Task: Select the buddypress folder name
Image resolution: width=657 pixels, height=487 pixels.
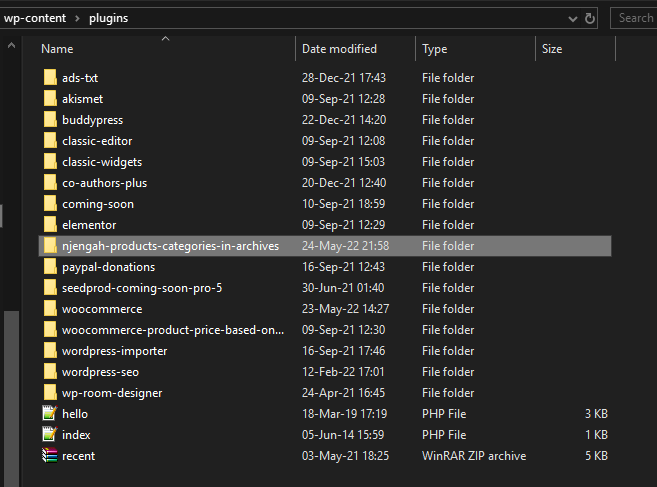Action: coord(93,120)
